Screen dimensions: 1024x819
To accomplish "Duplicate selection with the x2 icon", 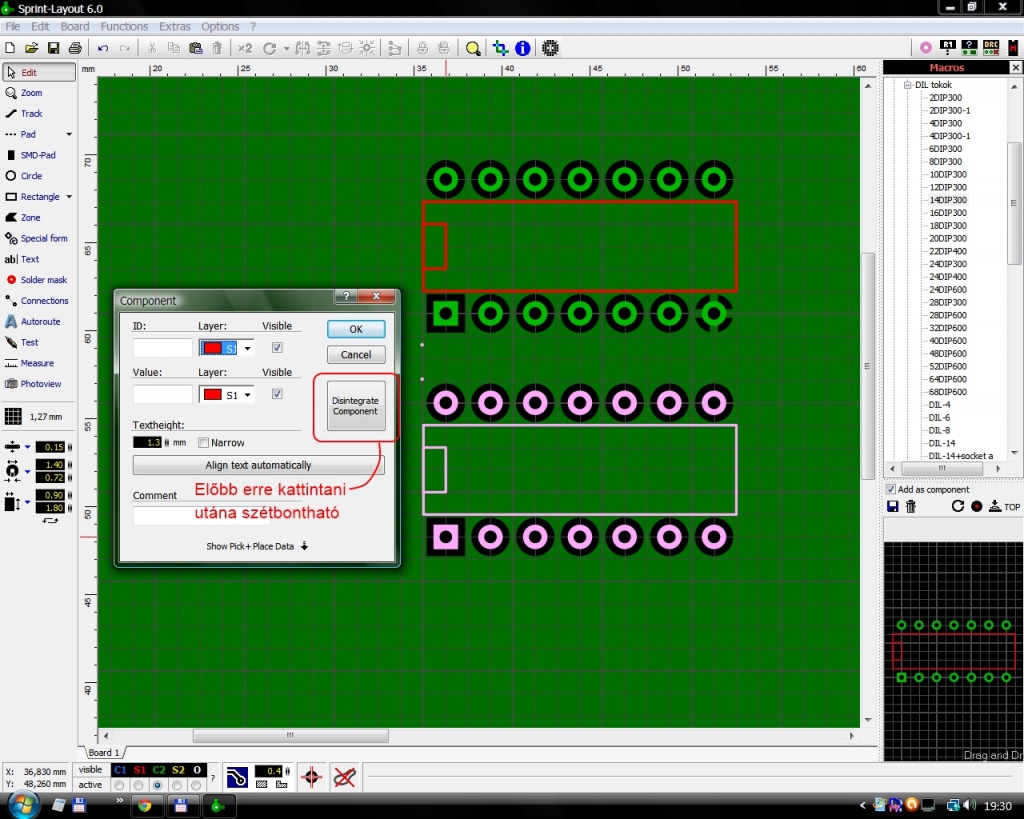I will click(x=245, y=48).
